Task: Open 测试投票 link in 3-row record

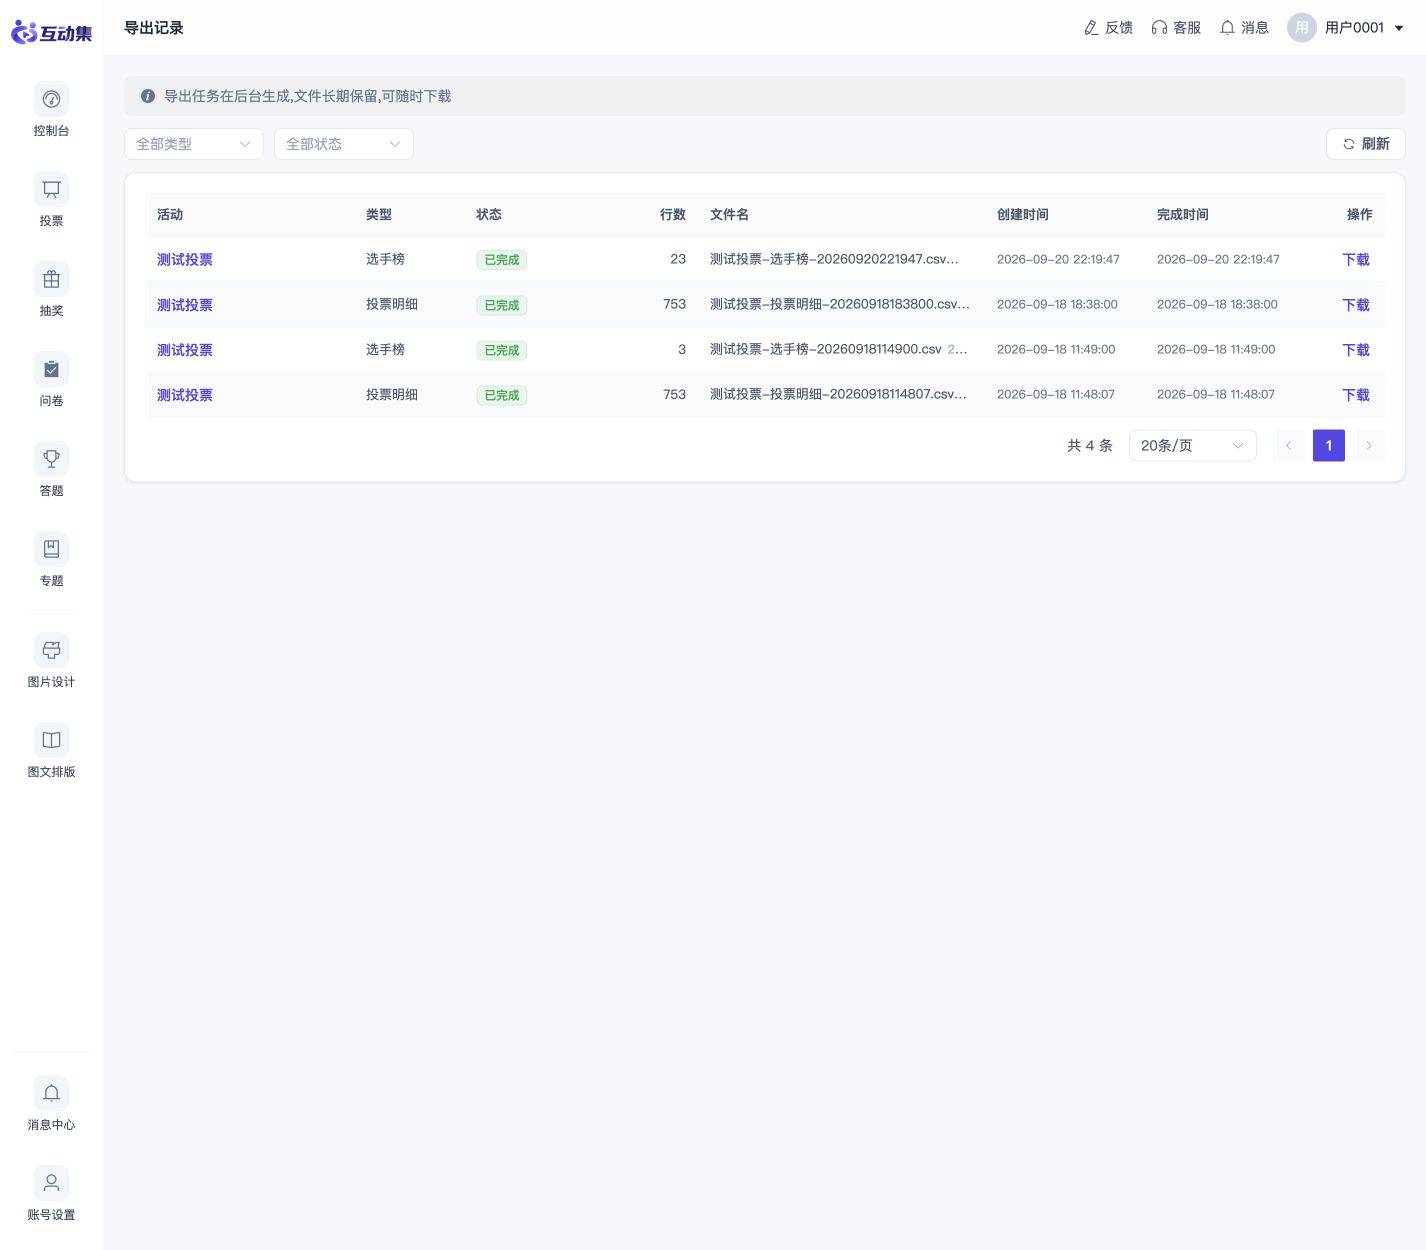Action: tap(185, 350)
